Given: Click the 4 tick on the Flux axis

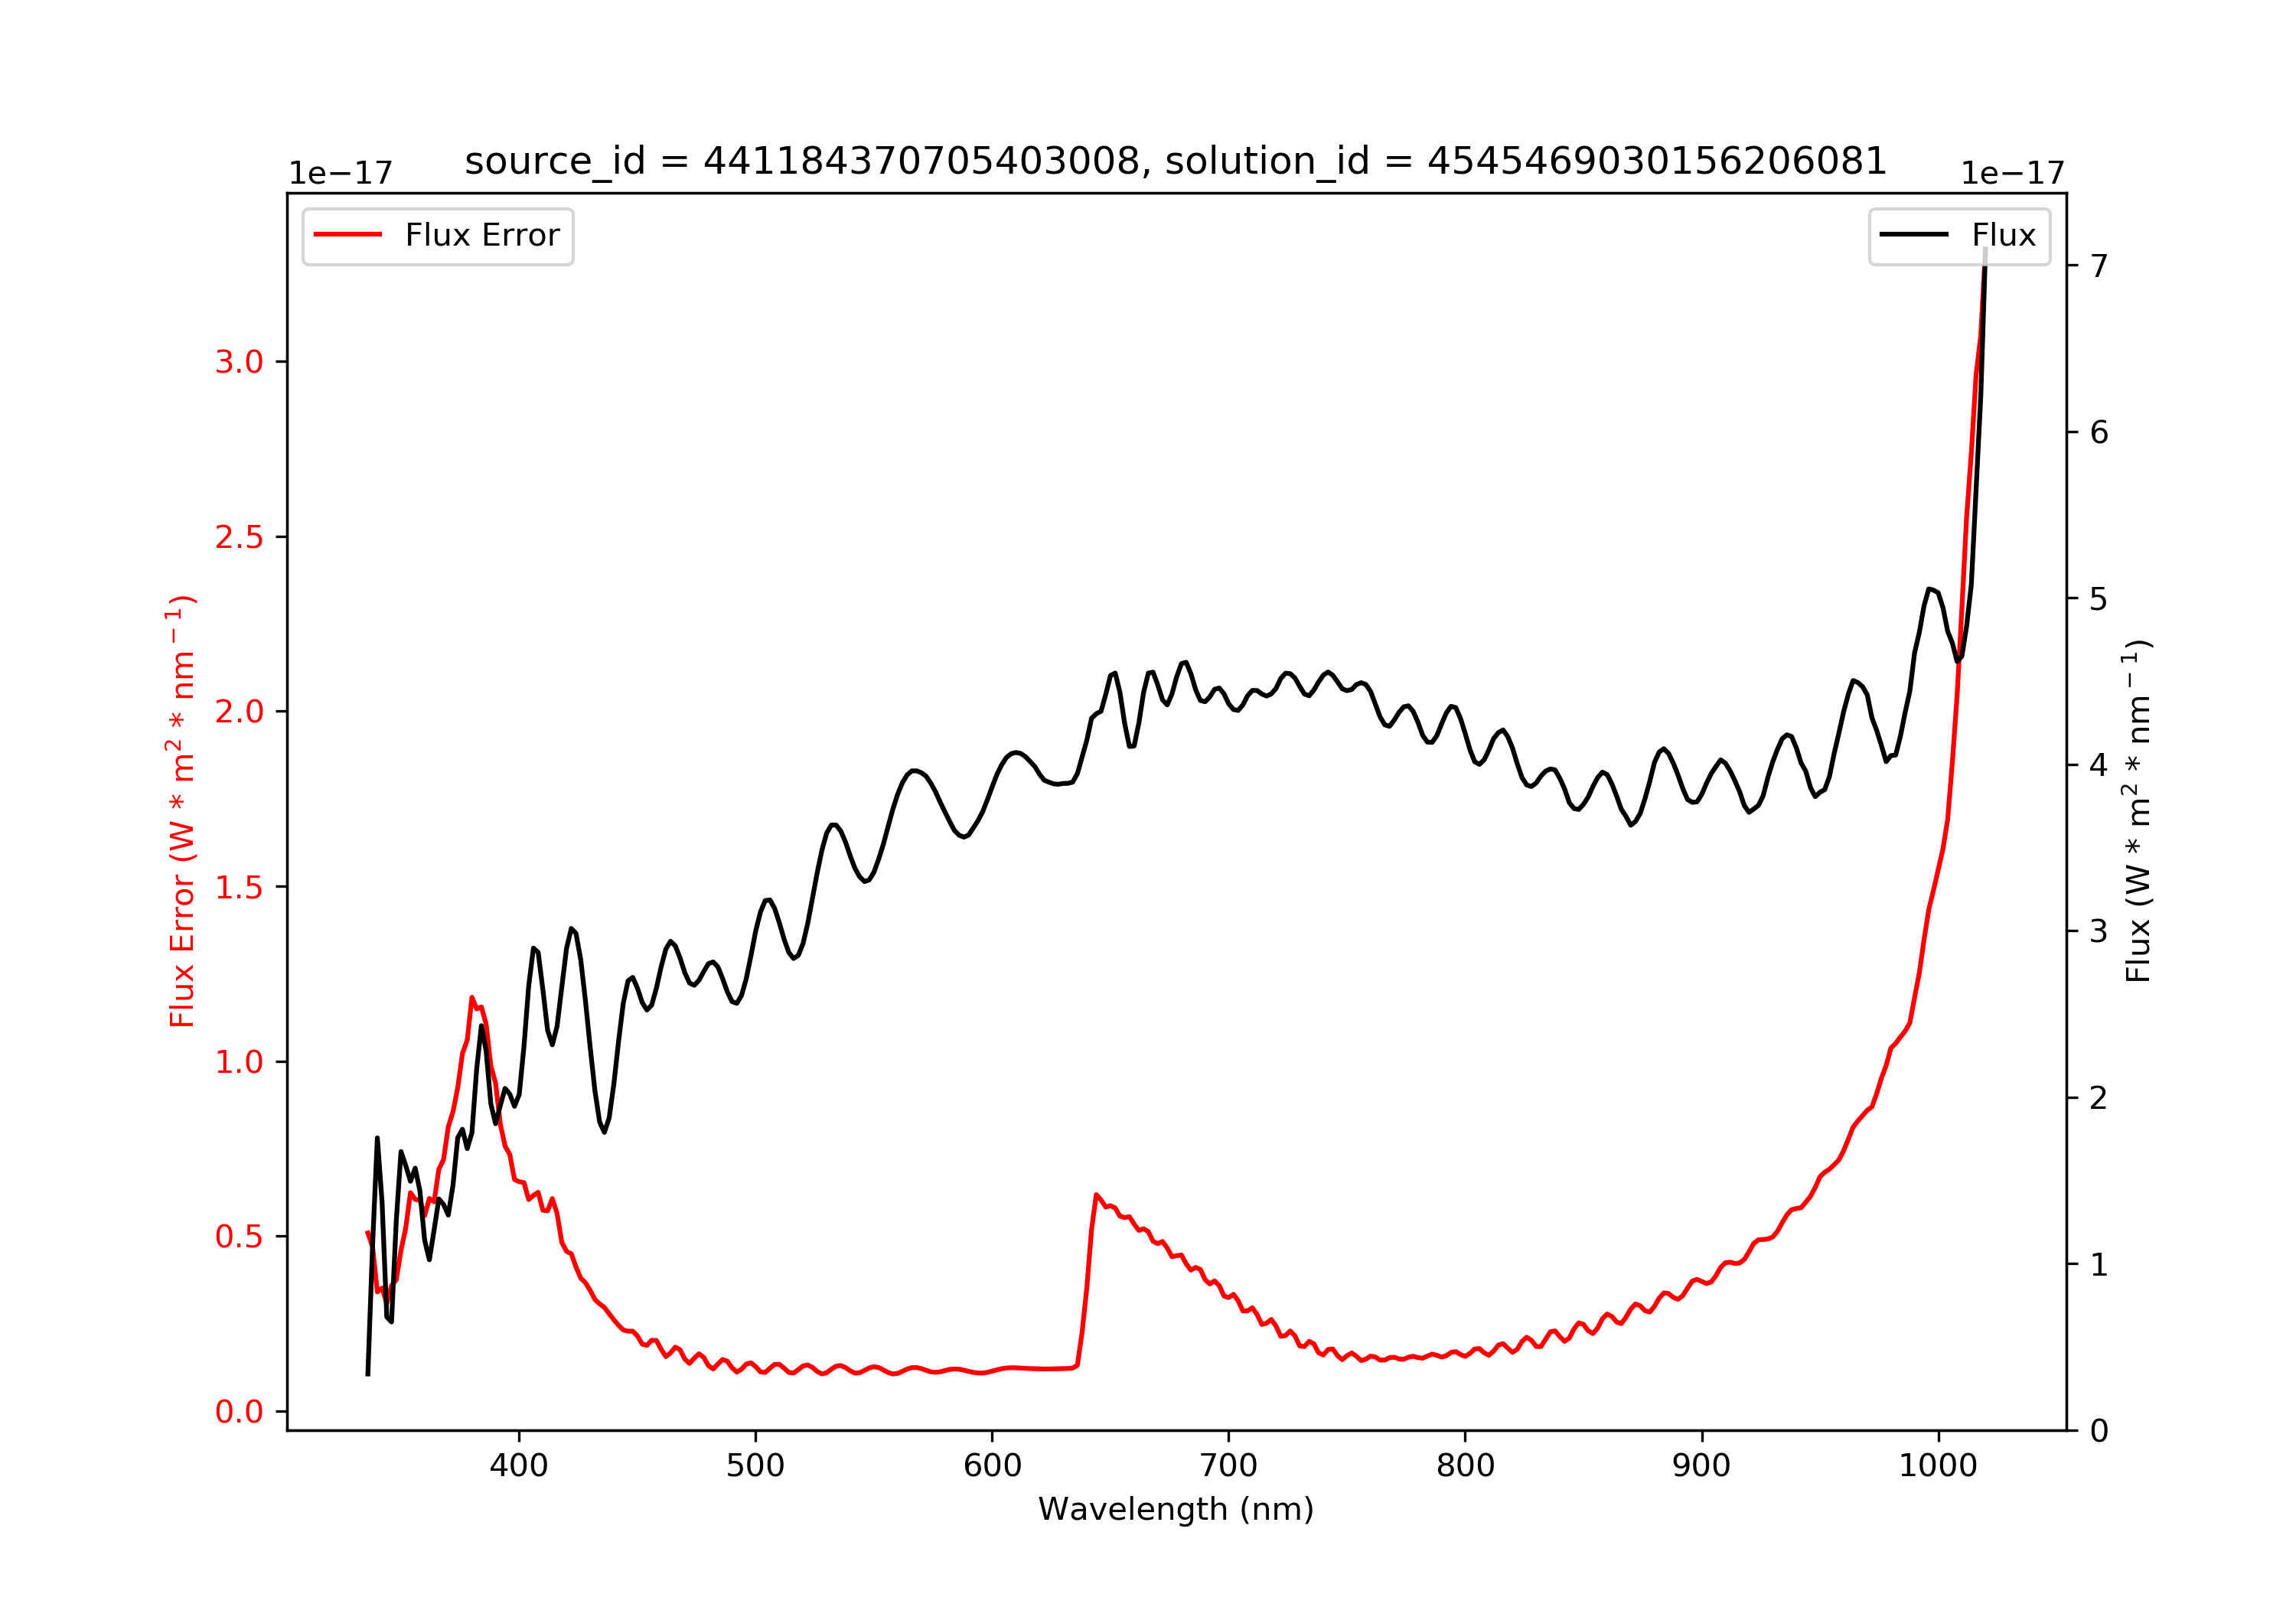Looking at the screenshot, I should (x=2099, y=765).
